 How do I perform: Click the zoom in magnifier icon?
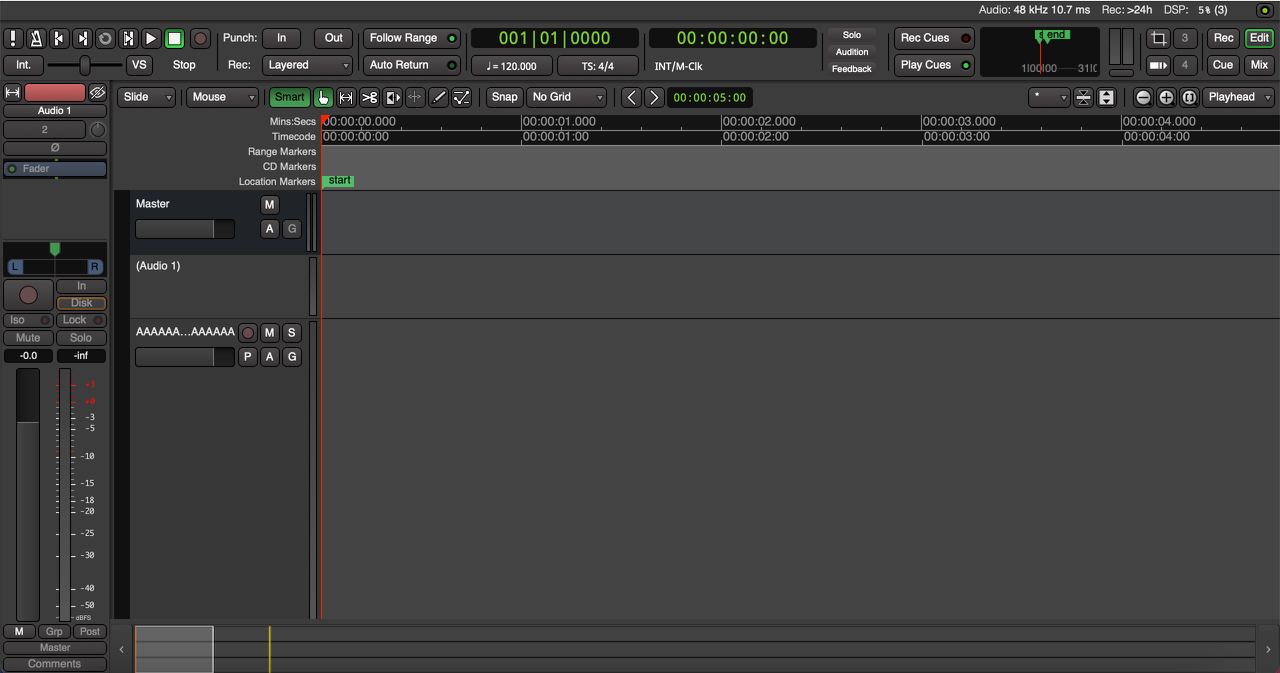tap(1166, 97)
